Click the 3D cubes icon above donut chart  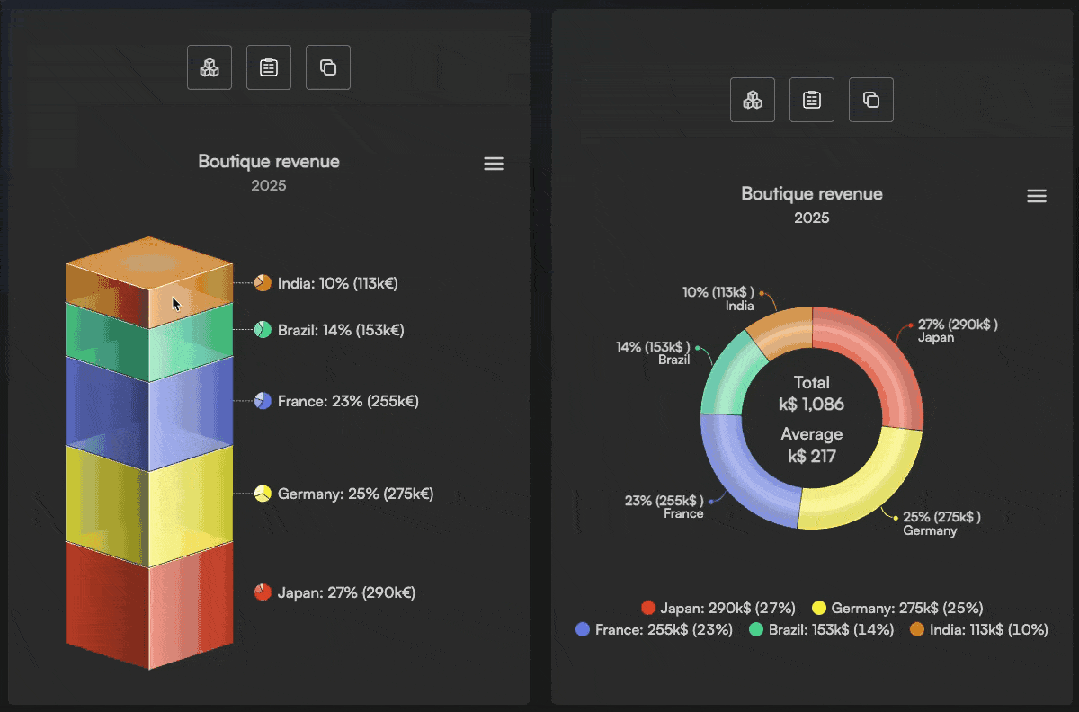coord(752,100)
